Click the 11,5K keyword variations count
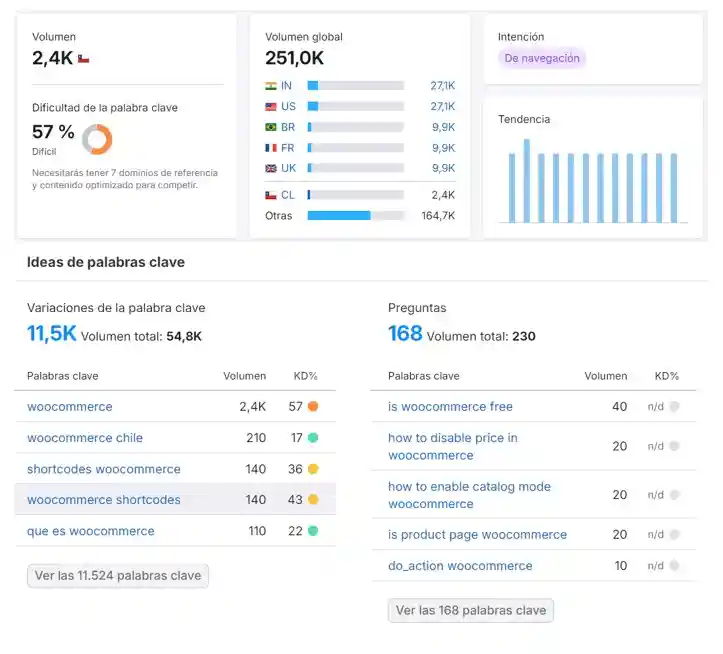 [x=51, y=334]
